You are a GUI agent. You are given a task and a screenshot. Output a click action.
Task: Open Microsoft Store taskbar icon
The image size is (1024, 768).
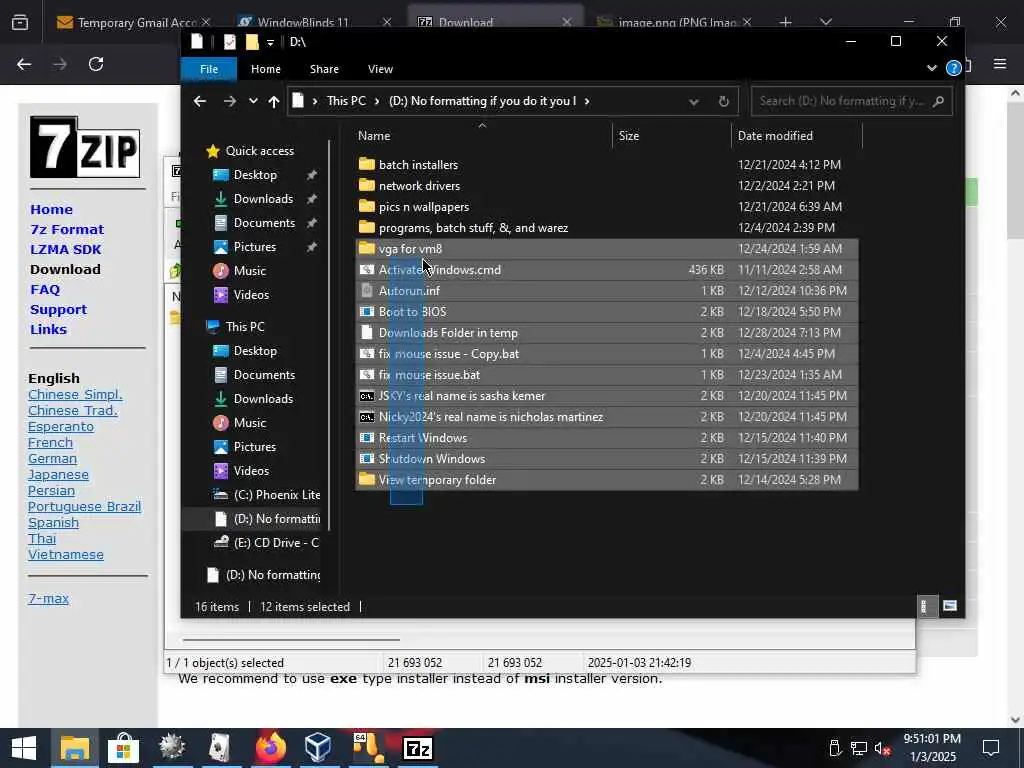pos(123,748)
